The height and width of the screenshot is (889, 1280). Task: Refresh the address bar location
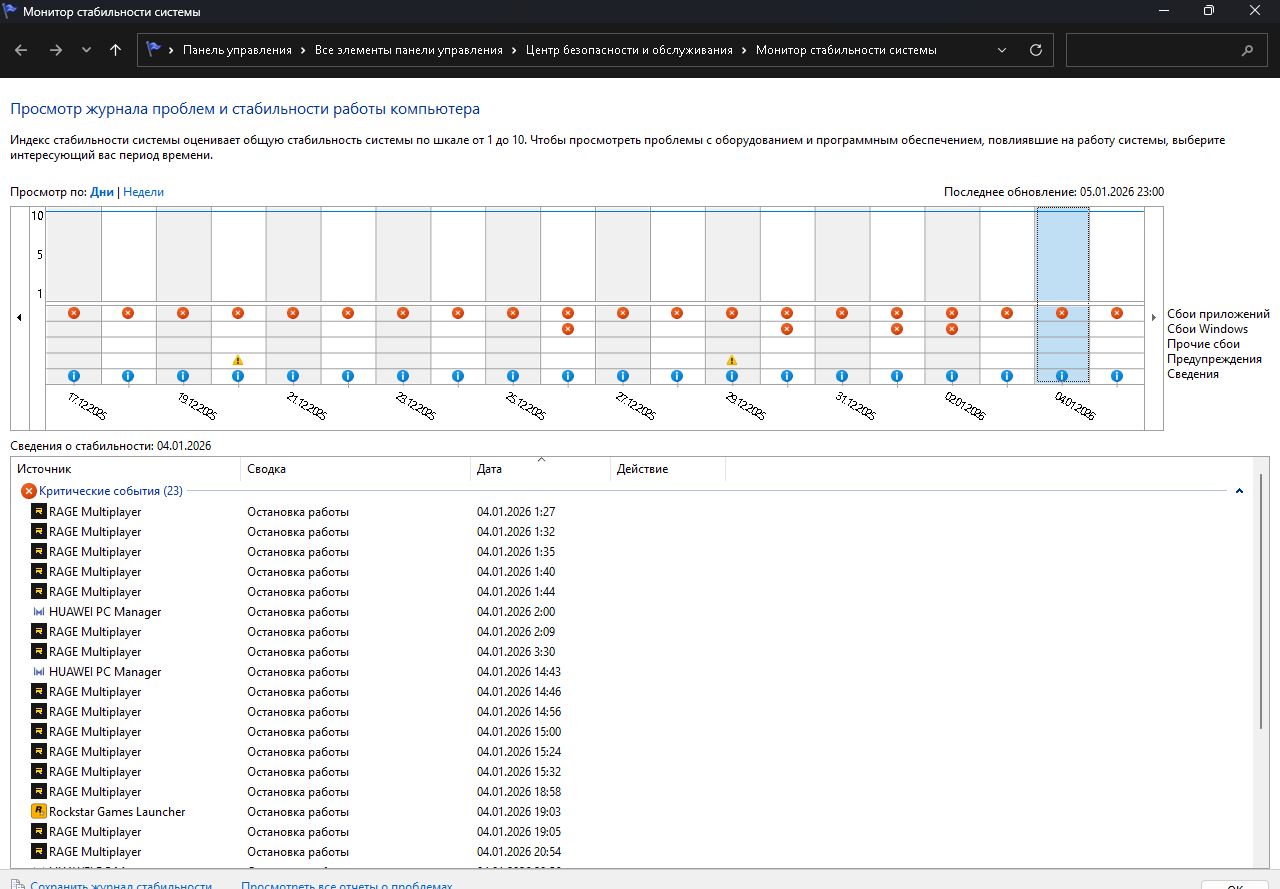point(1035,50)
